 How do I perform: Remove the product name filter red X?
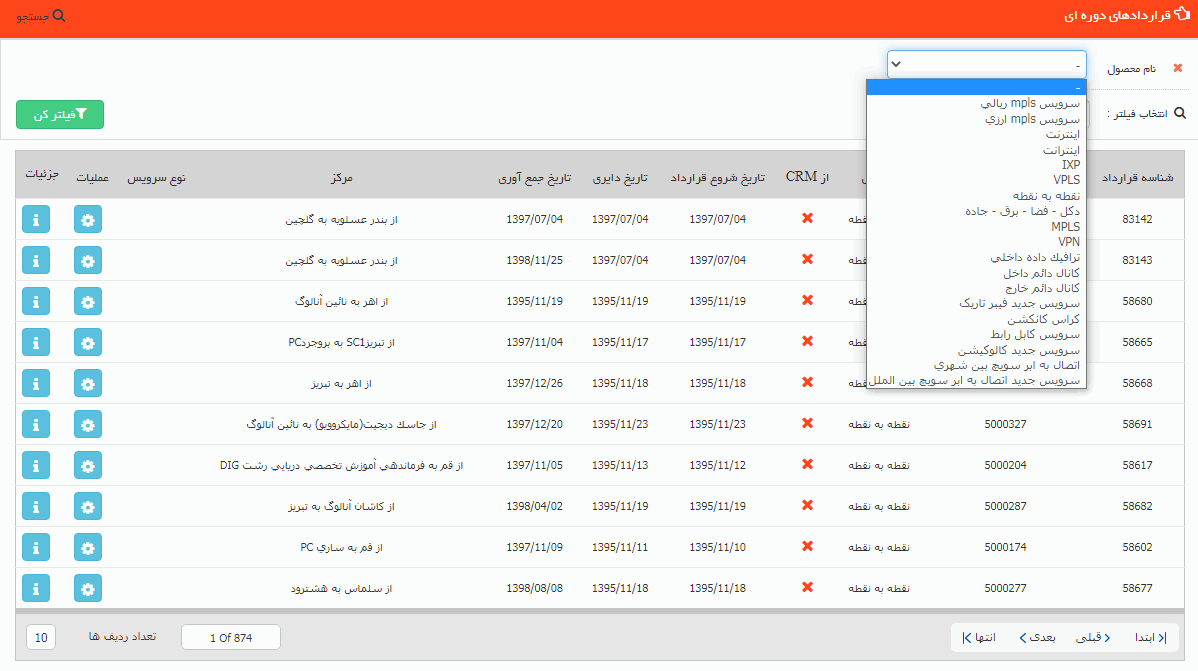click(x=1177, y=68)
